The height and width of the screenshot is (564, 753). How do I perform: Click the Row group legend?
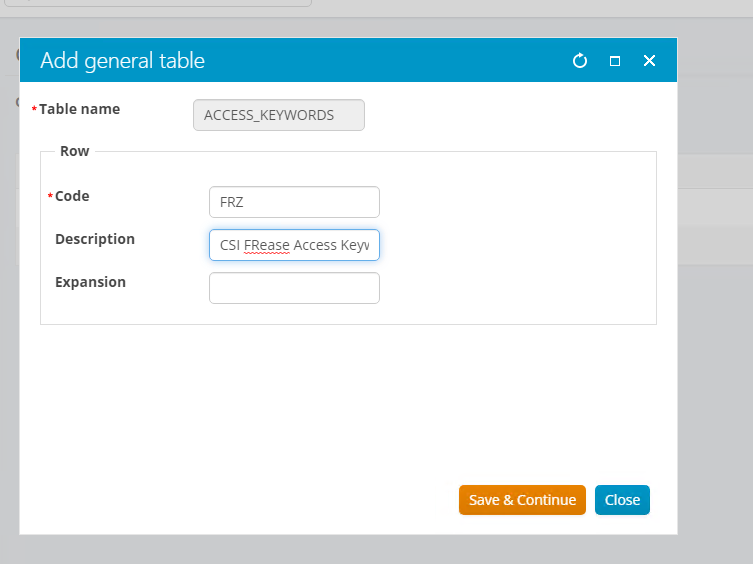[x=74, y=151]
